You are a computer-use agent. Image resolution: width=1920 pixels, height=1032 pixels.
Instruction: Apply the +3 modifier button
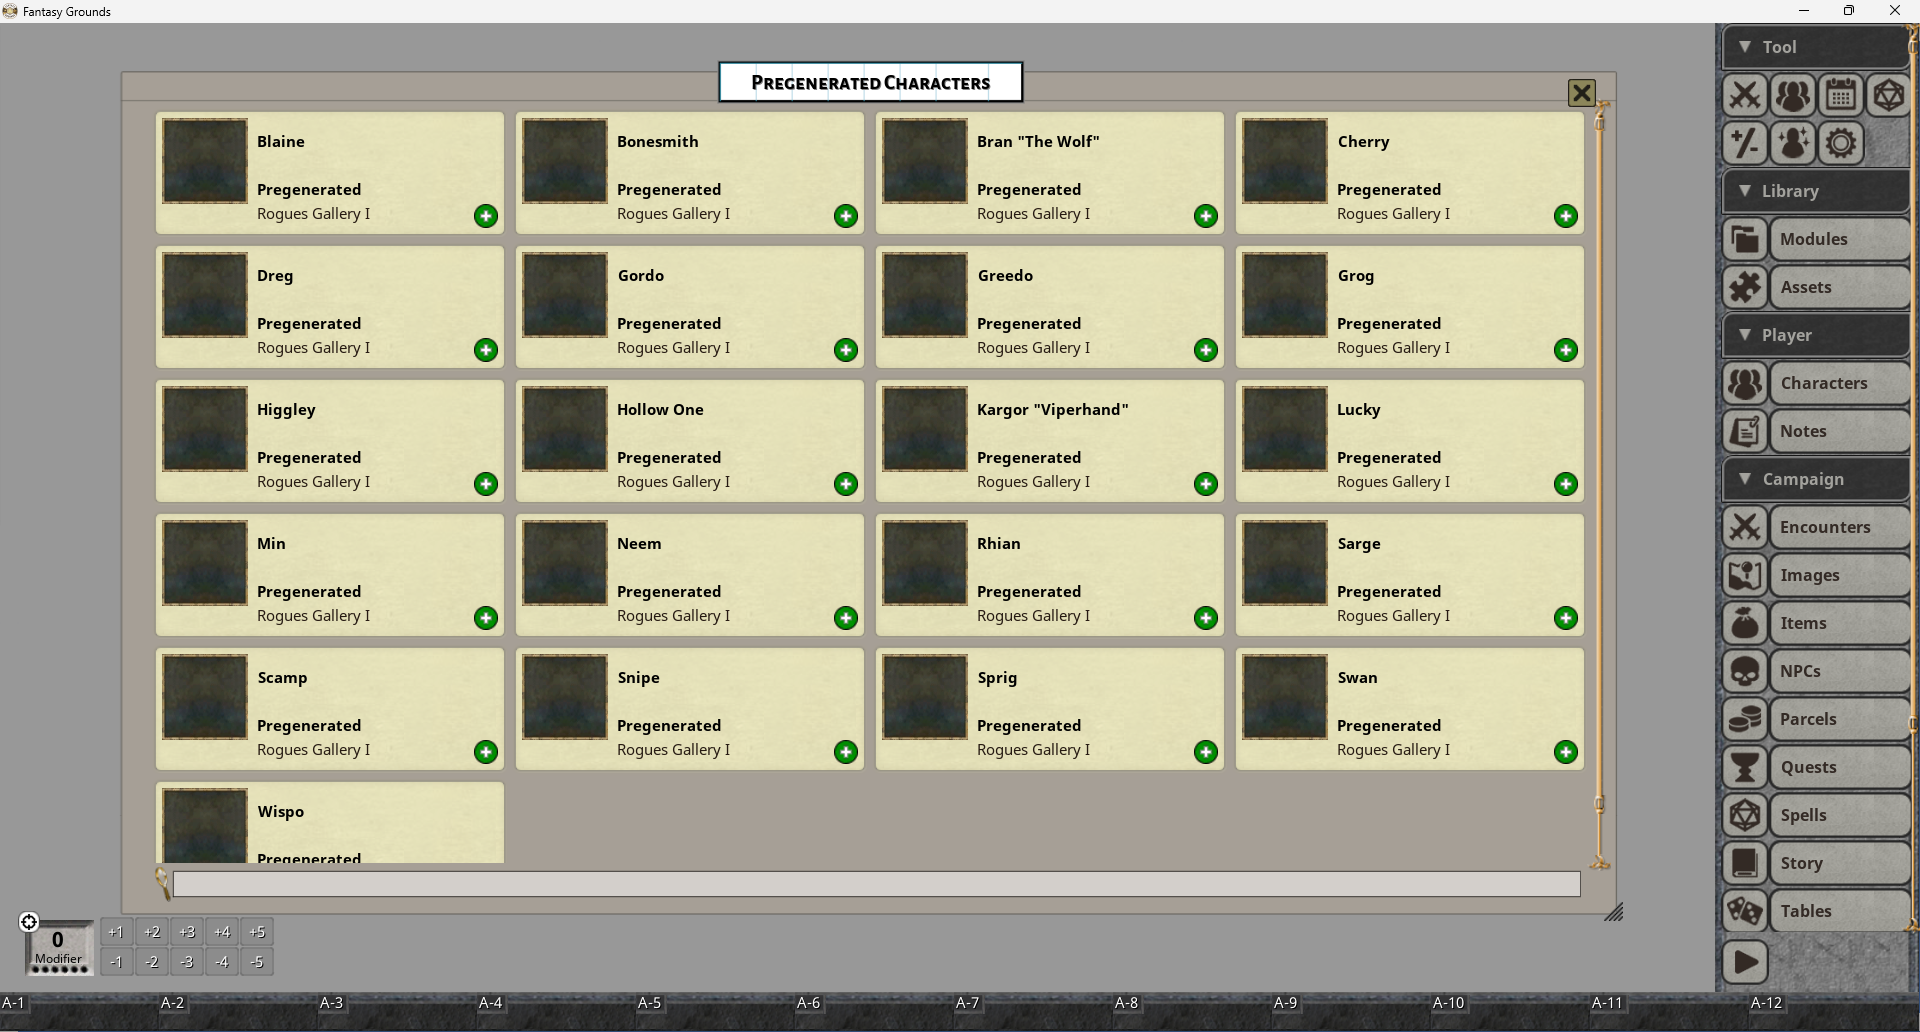point(187,932)
